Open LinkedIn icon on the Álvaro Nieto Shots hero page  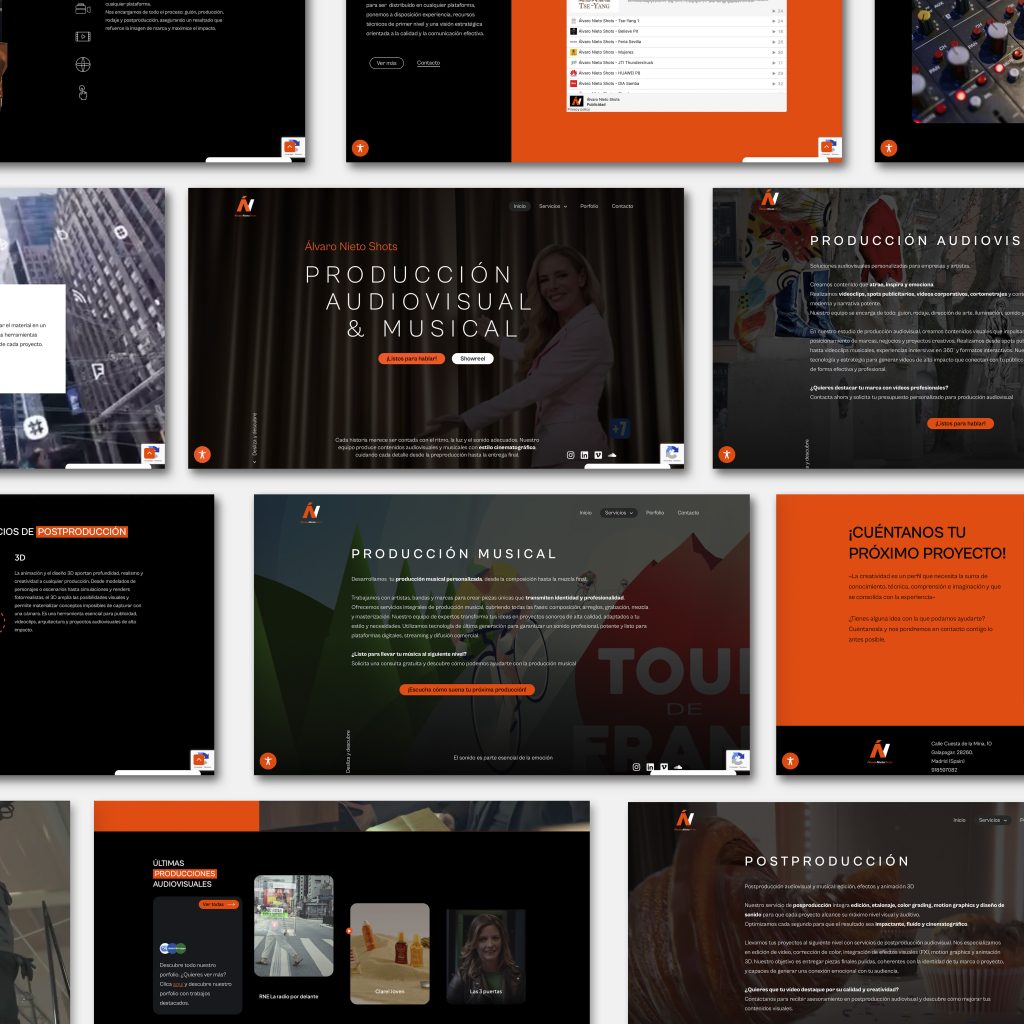[x=585, y=455]
